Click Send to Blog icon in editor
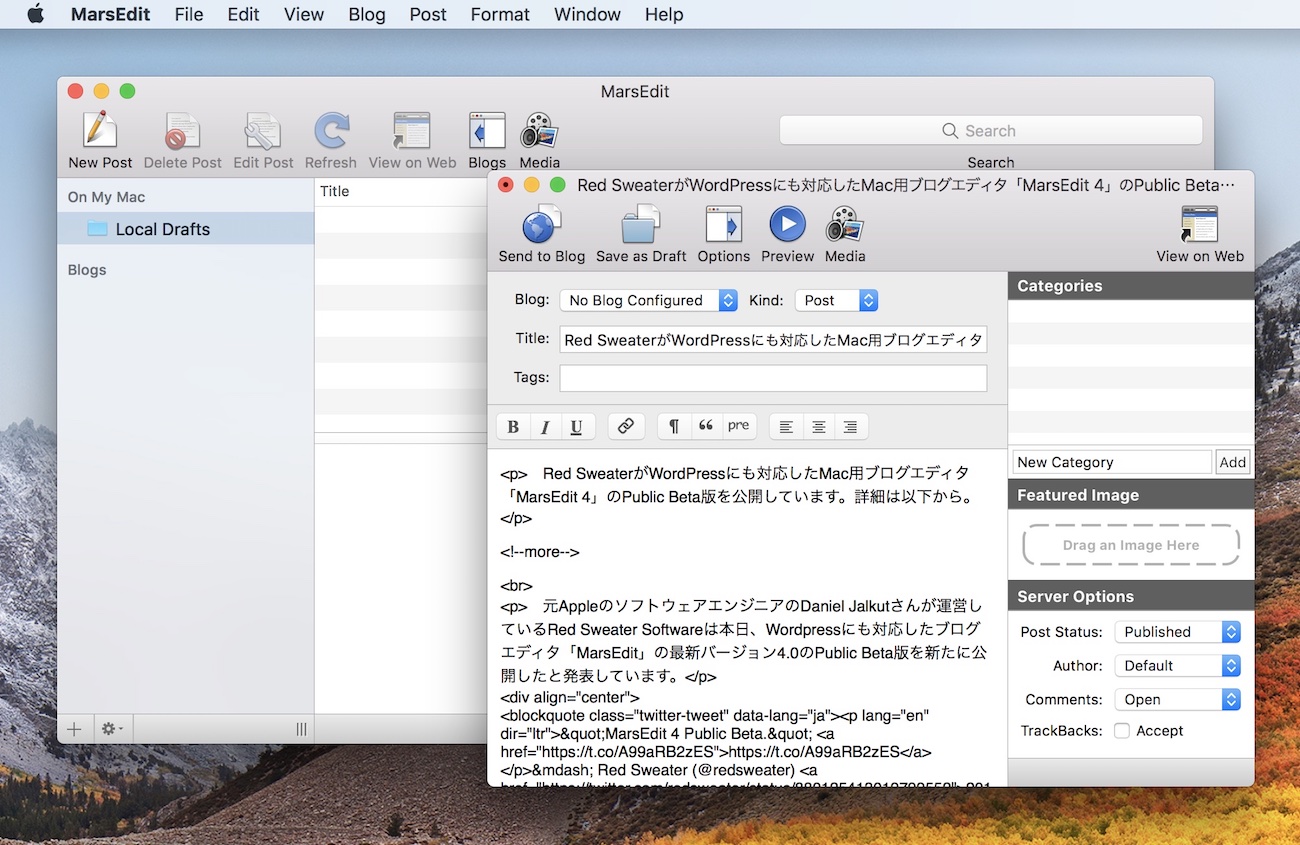The height and width of the screenshot is (845, 1300). [x=542, y=225]
